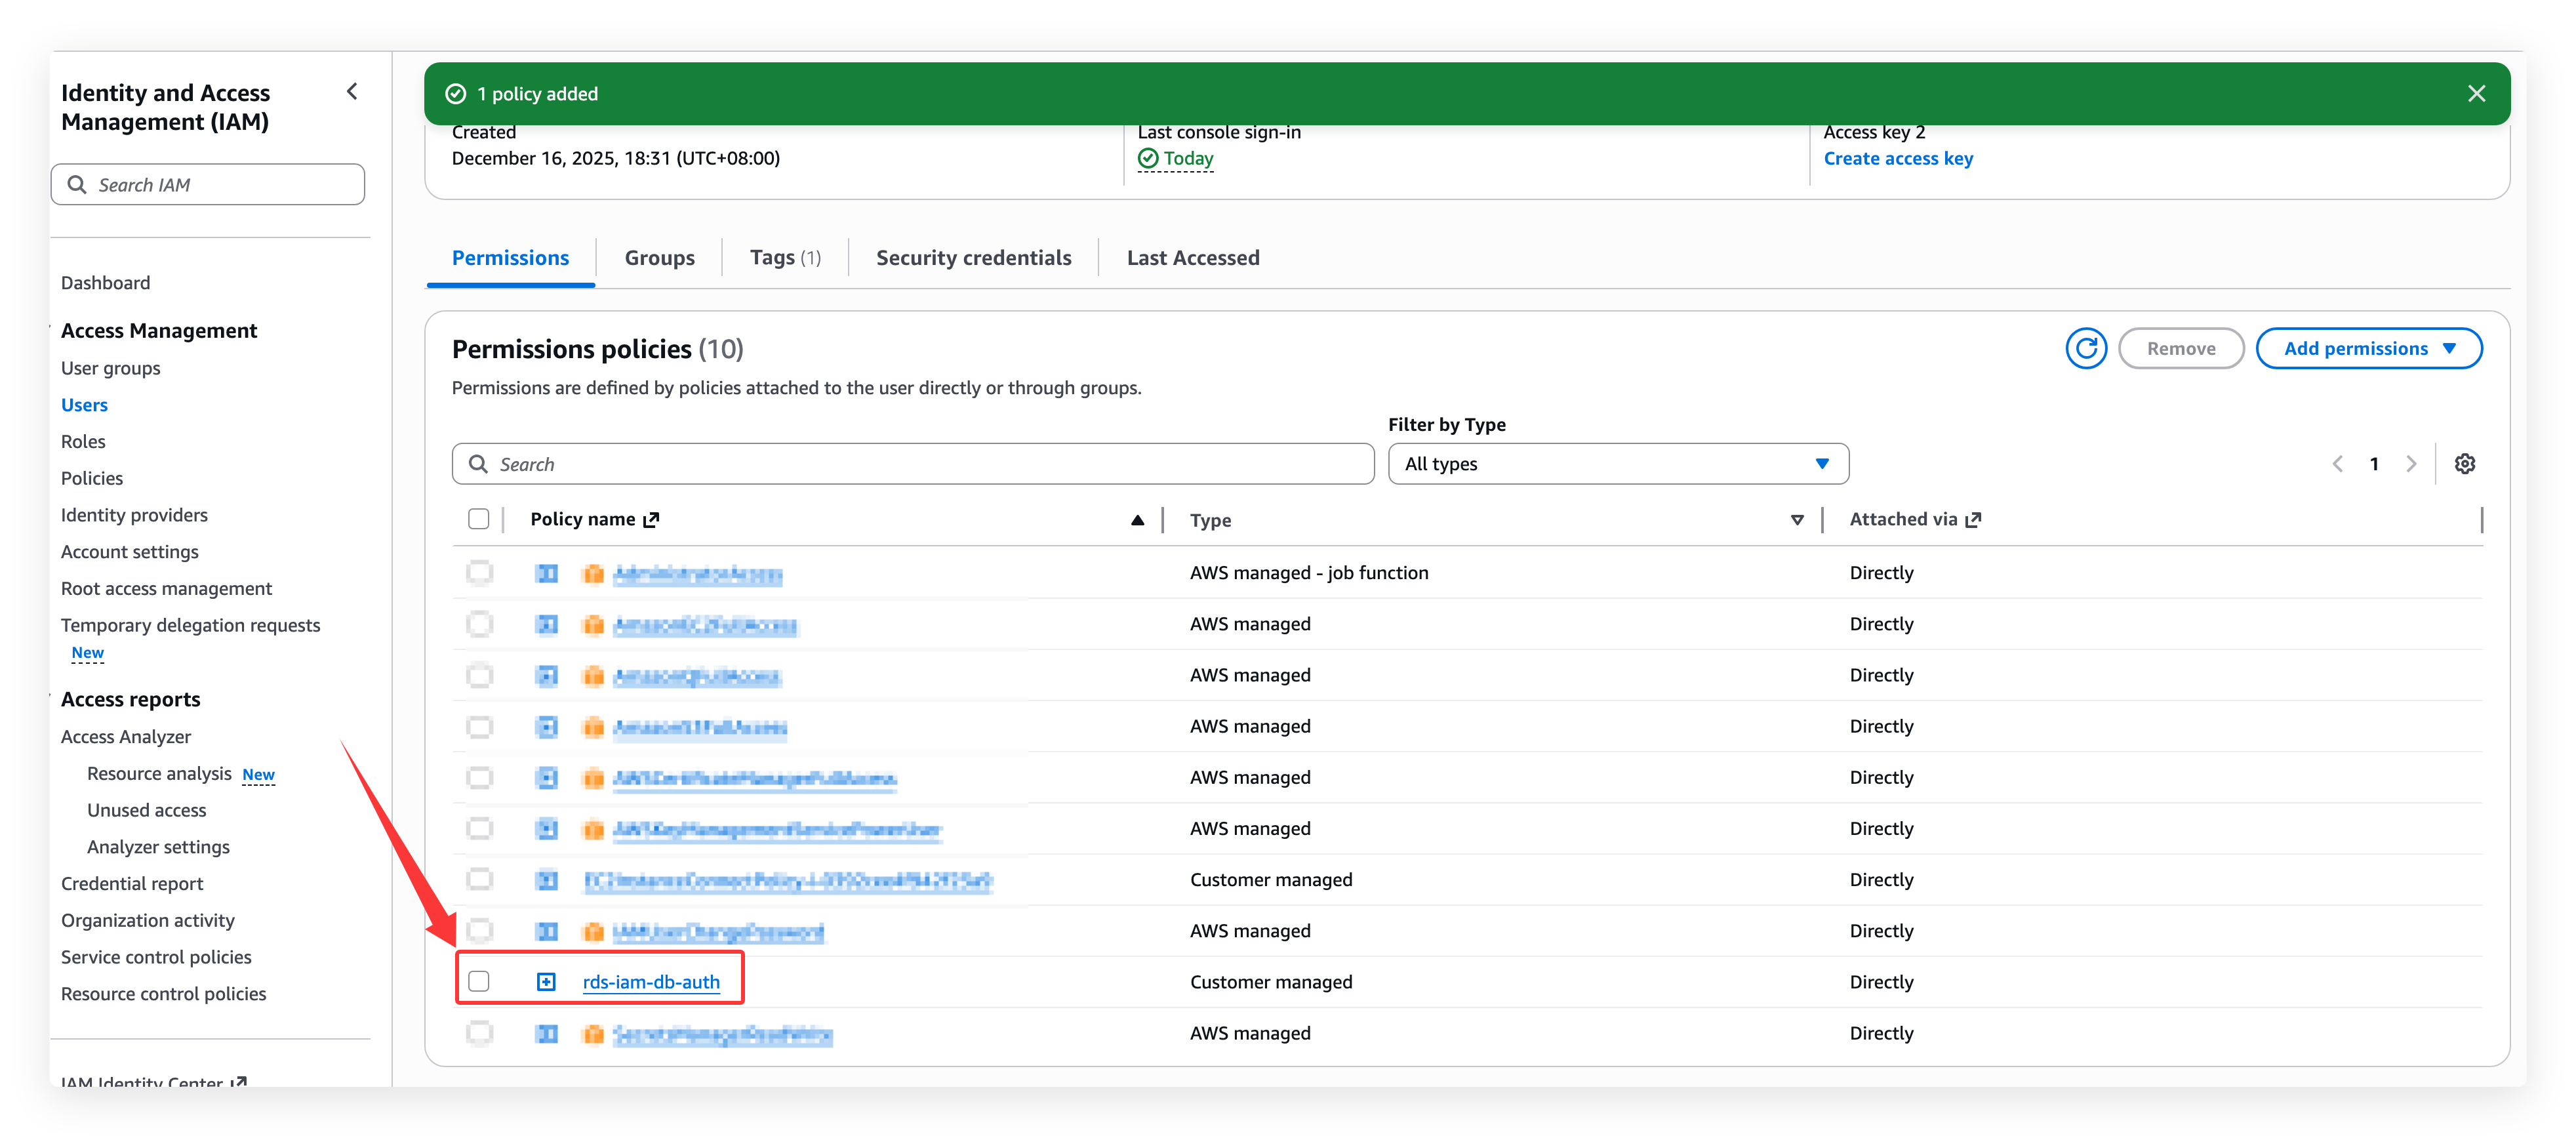Screen dimensions: 2576x1136
Task: Check the checkbox on the last policy row
Action: tap(480, 1033)
